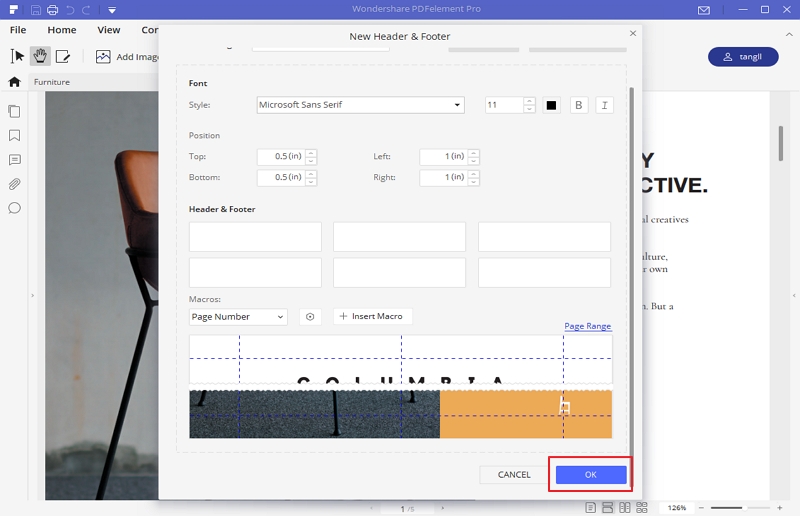Click the Bottom position field
The image size is (800, 516).
[281, 178]
